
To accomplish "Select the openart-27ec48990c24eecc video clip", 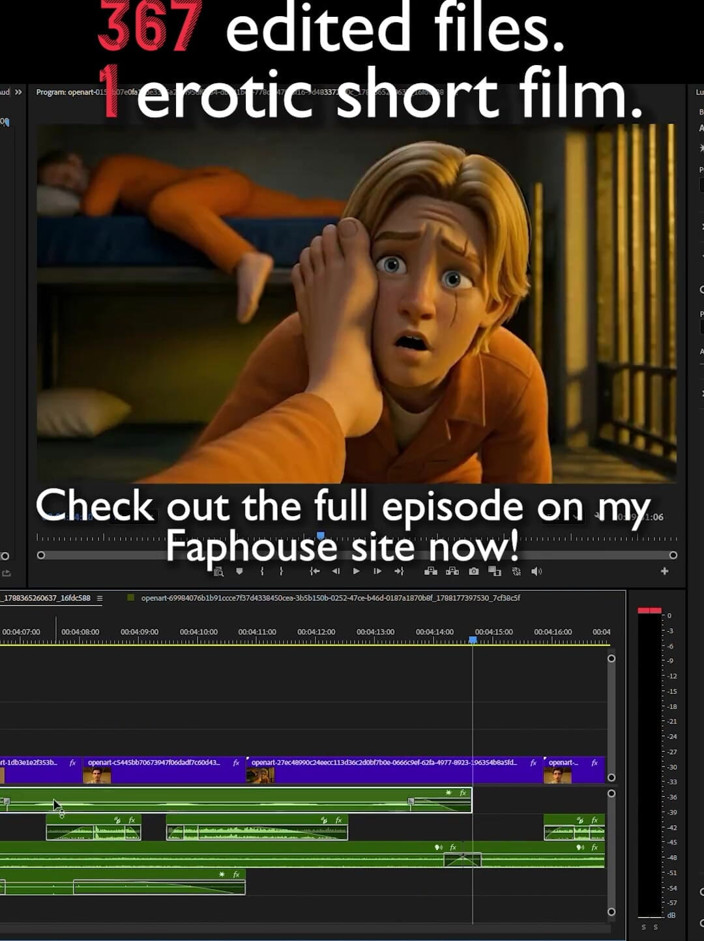I will click(393, 770).
